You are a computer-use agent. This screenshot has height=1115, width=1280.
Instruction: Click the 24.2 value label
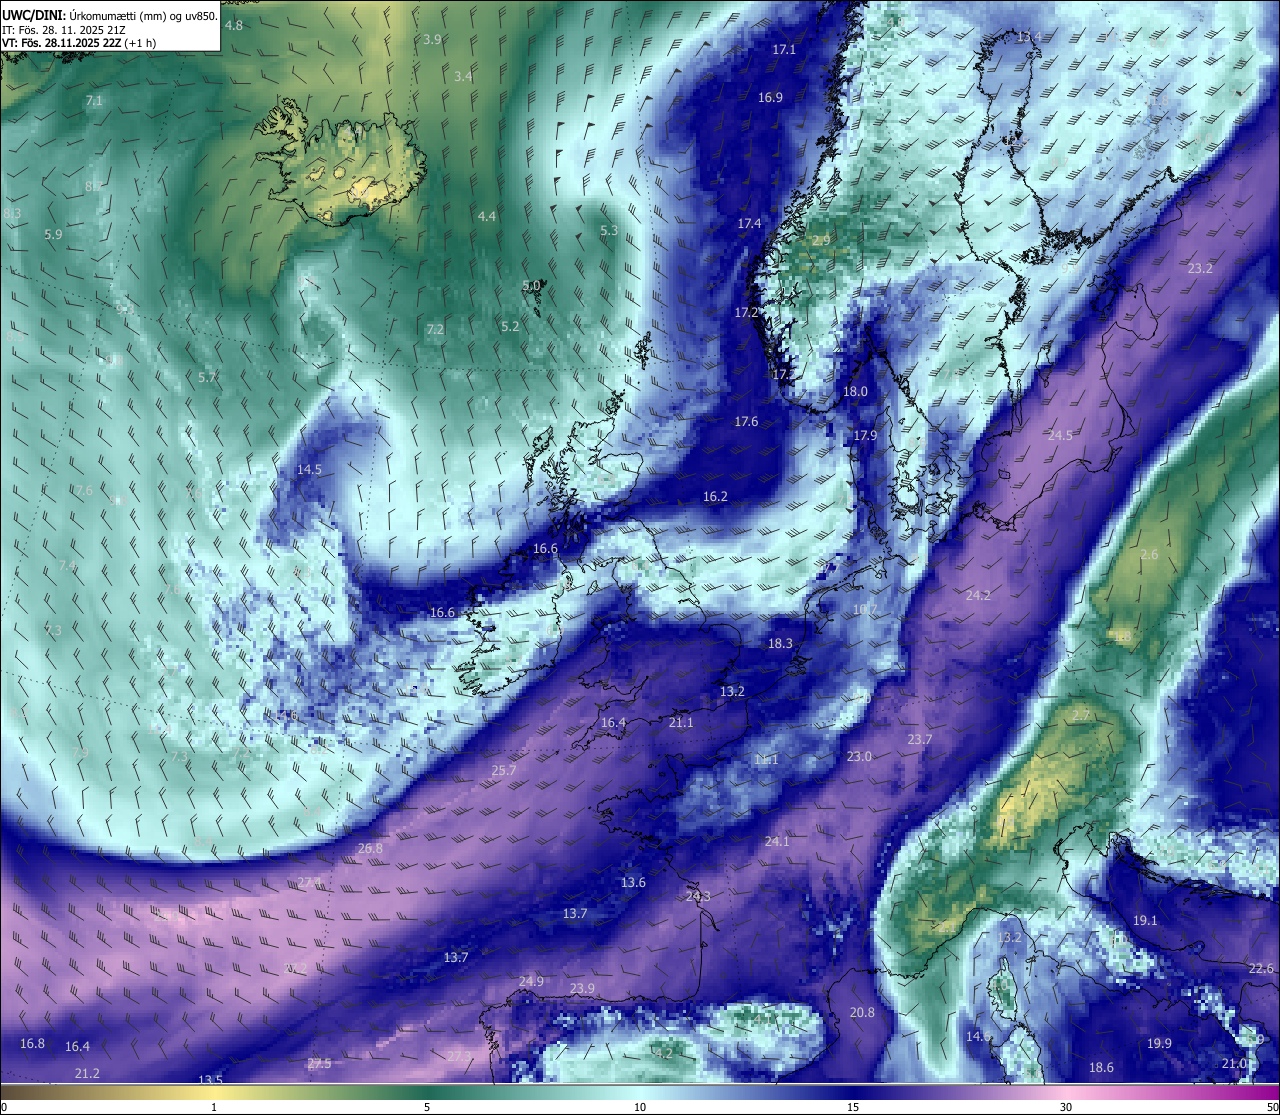click(978, 596)
